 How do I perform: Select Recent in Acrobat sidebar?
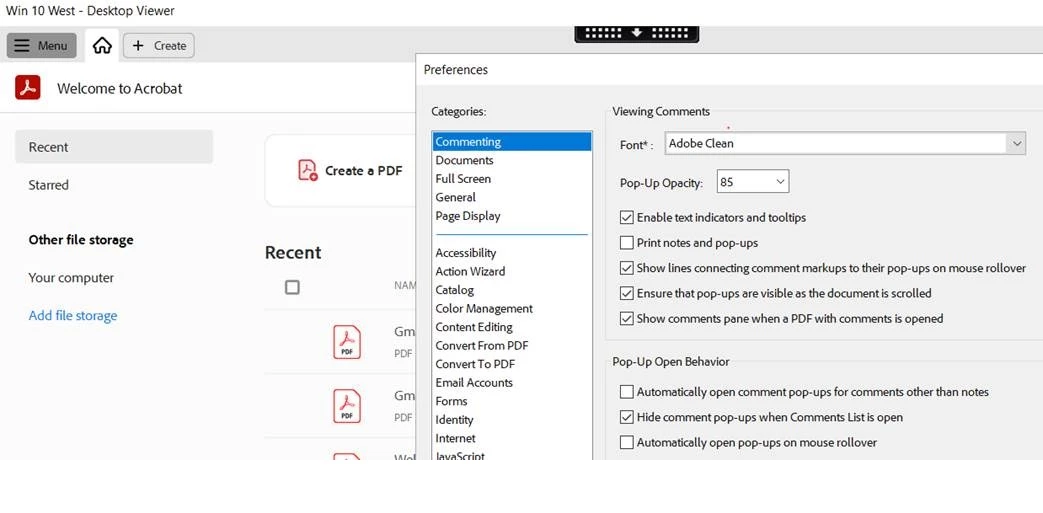point(114,147)
